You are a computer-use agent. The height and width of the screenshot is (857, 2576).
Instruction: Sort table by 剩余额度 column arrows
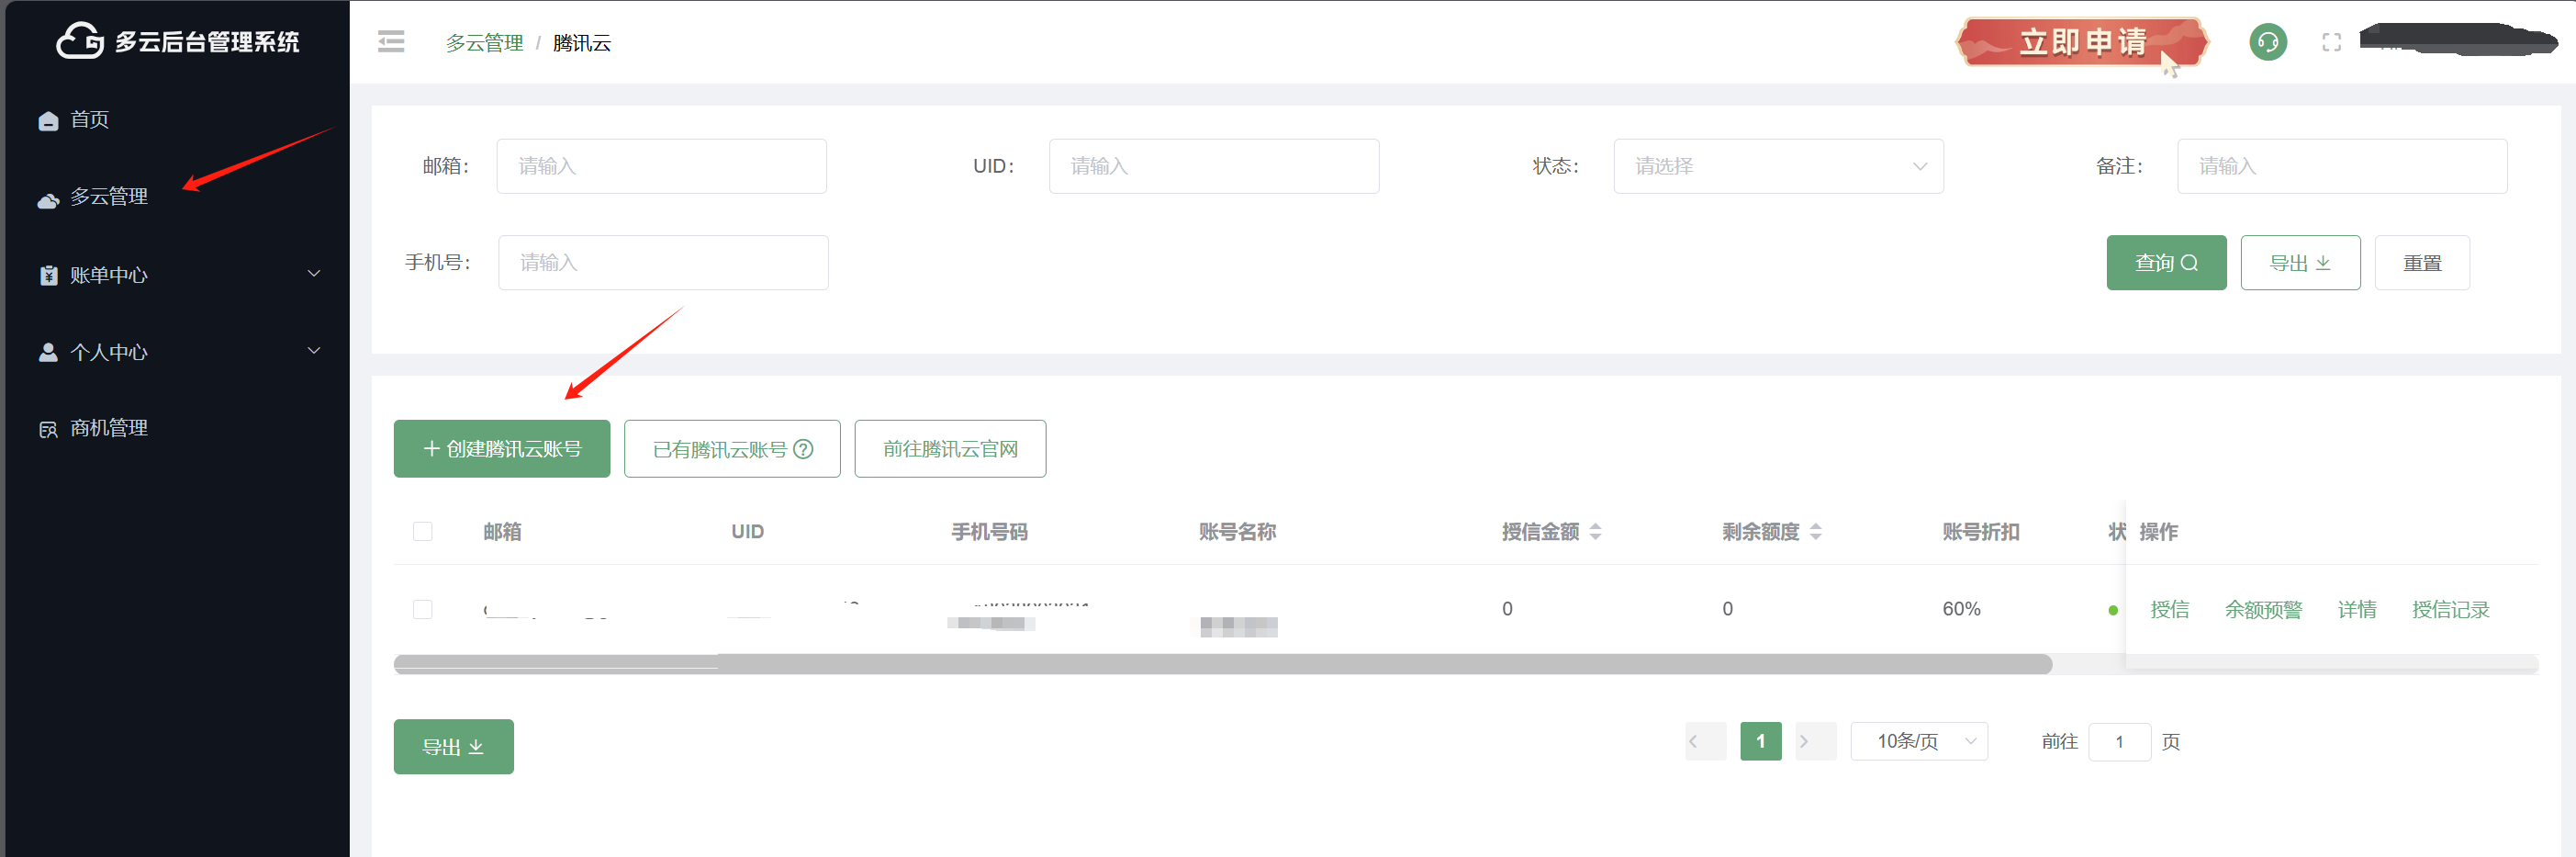pos(1815,532)
